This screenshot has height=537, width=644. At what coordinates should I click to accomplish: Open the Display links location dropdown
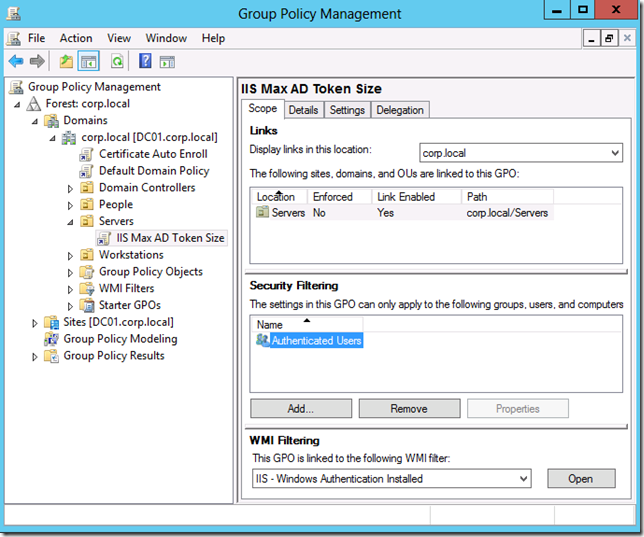tap(614, 153)
